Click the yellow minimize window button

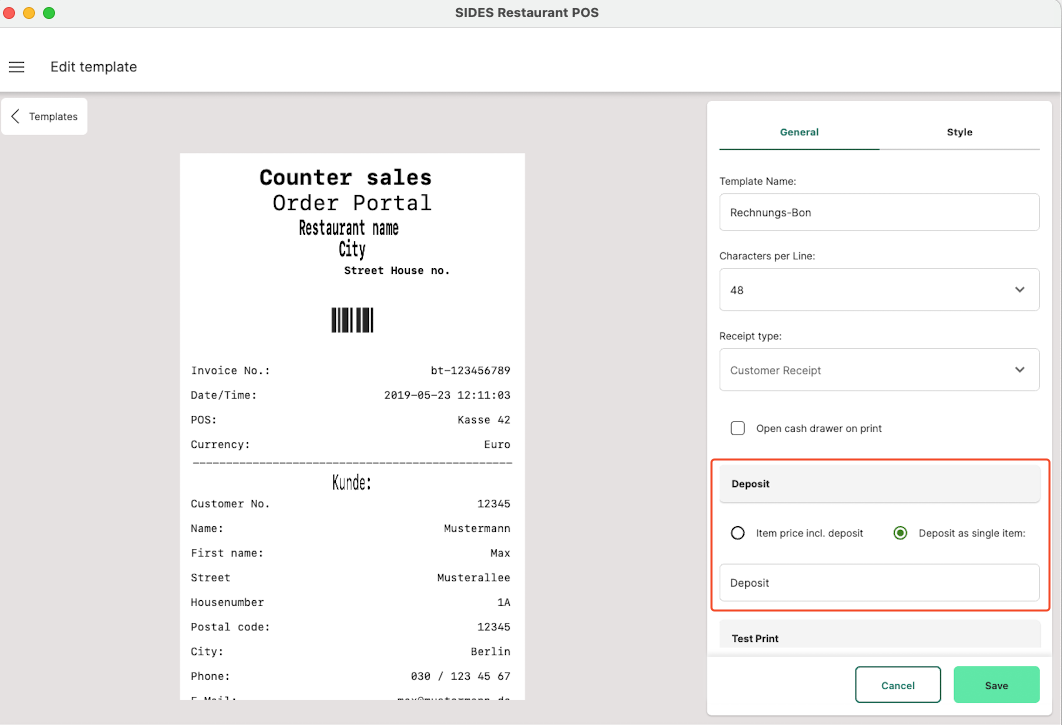point(29,13)
